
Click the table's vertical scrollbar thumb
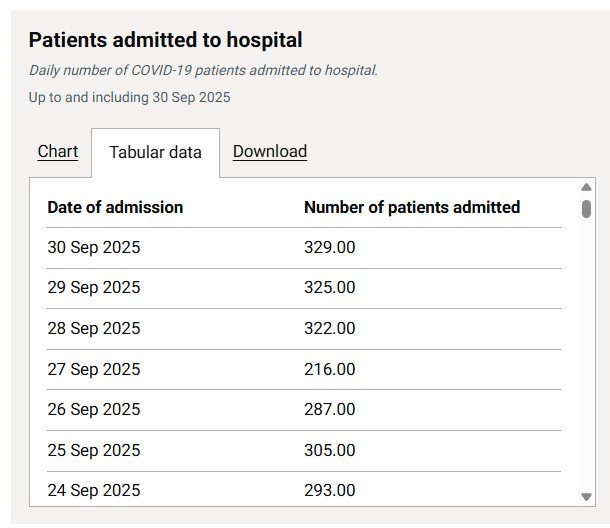(586, 208)
